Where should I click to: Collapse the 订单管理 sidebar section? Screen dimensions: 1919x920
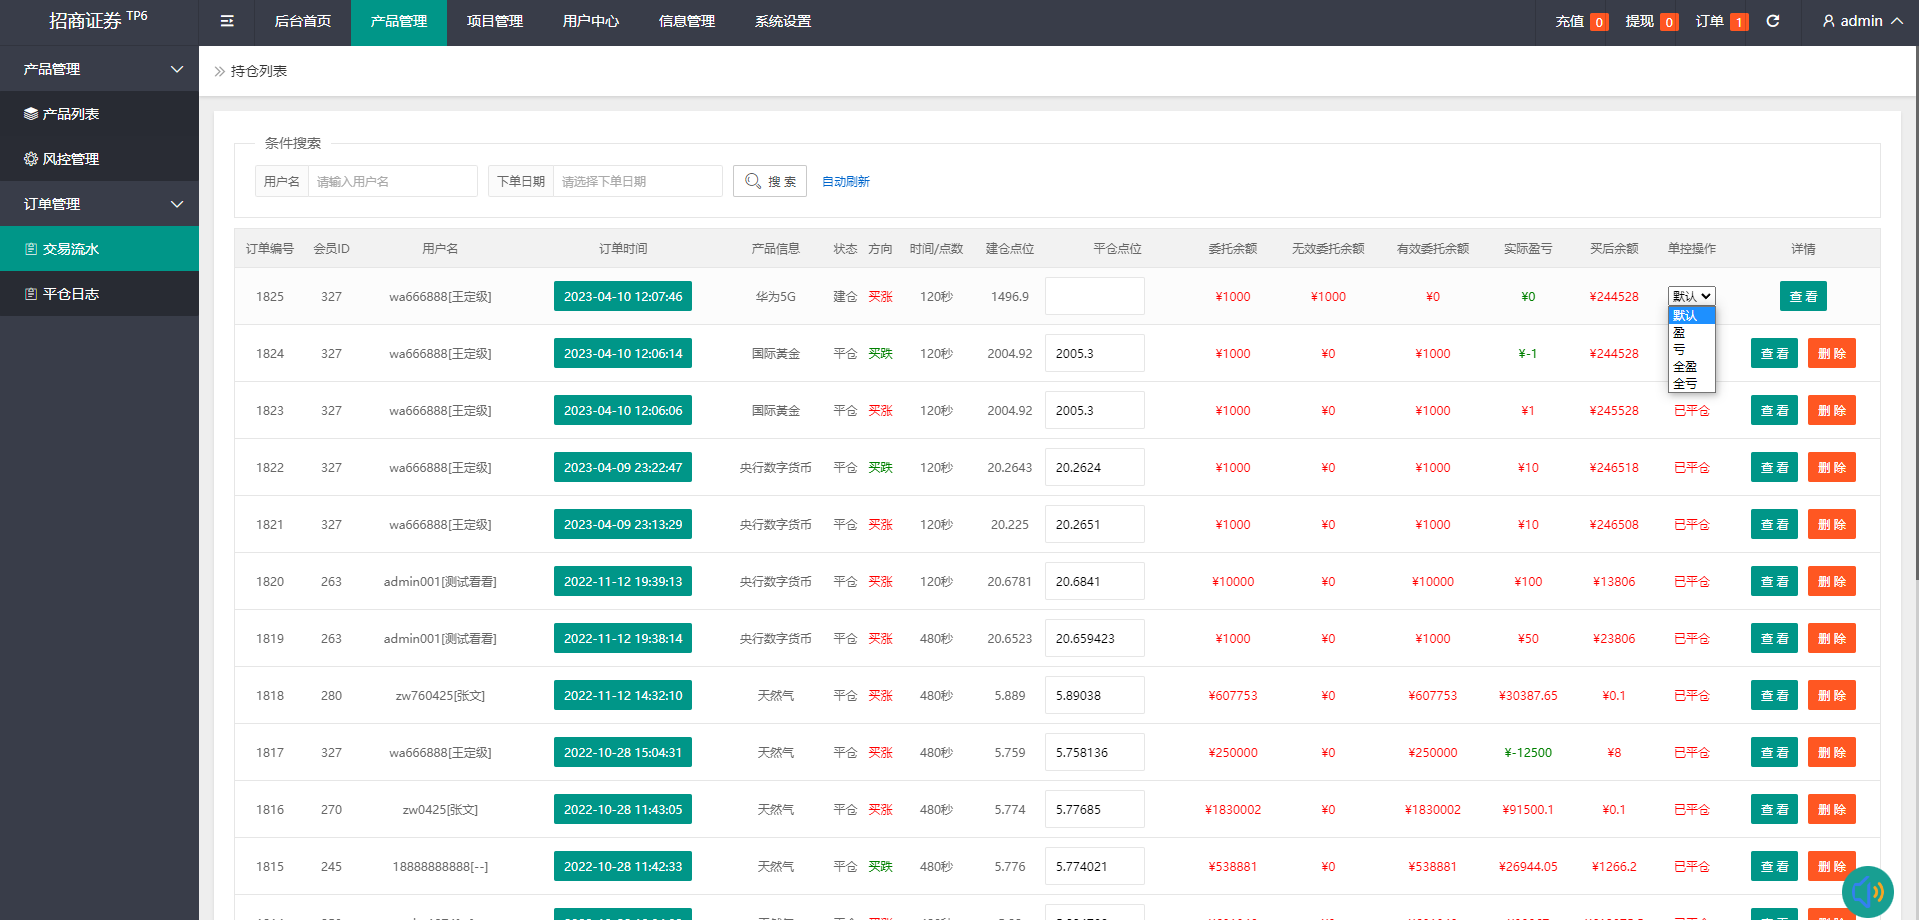(177, 204)
